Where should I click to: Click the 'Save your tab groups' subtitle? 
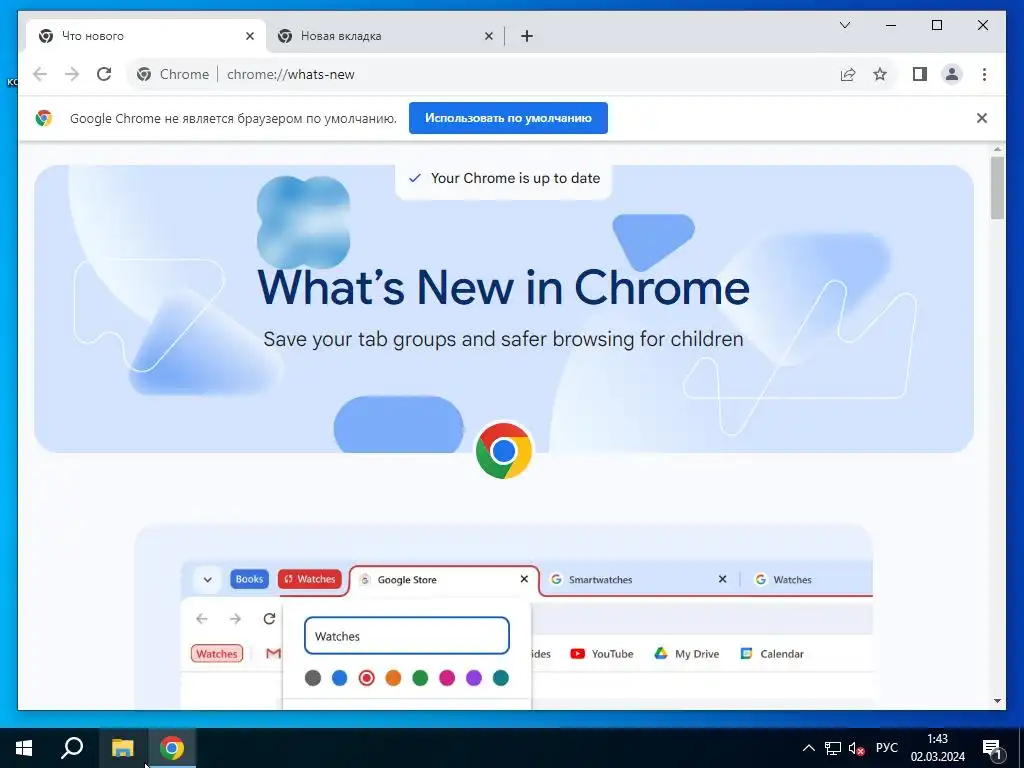tap(504, 339)
